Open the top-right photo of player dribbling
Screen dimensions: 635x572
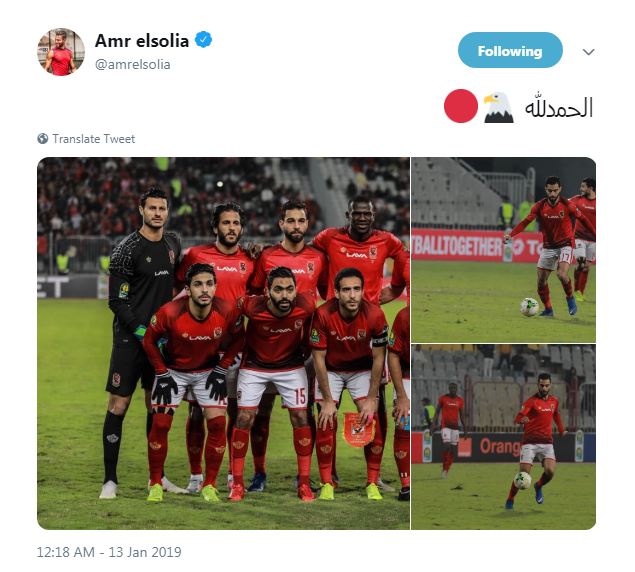[x=503, y=250]
